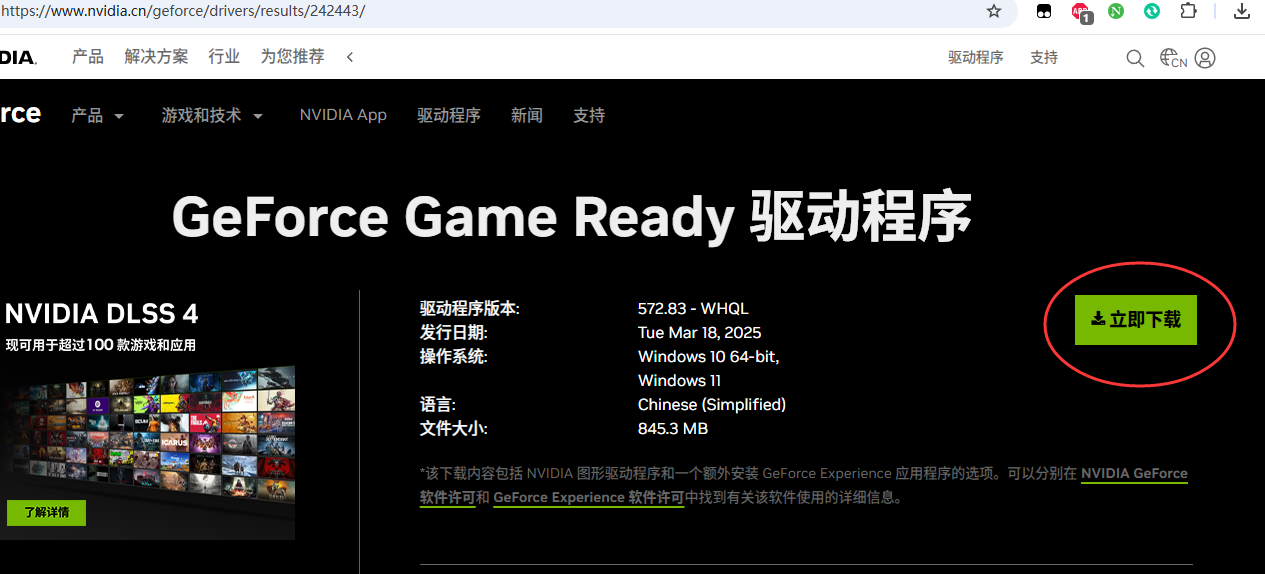Bookmark this page with the star icon

click(993, 11)
